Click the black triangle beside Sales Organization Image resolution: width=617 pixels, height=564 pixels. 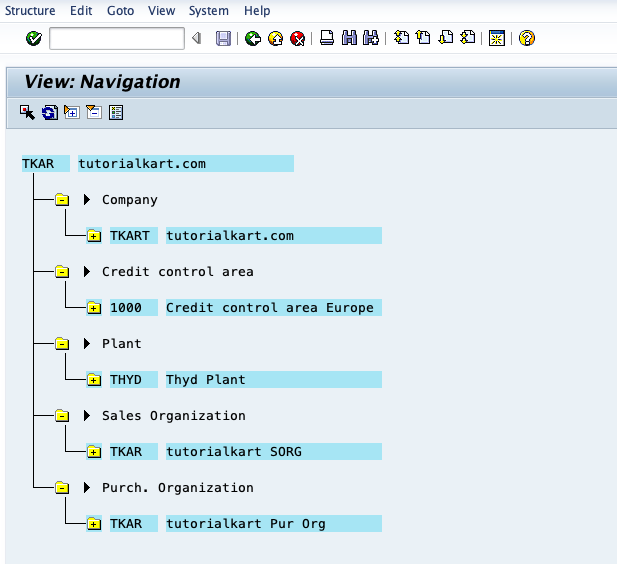87,416
